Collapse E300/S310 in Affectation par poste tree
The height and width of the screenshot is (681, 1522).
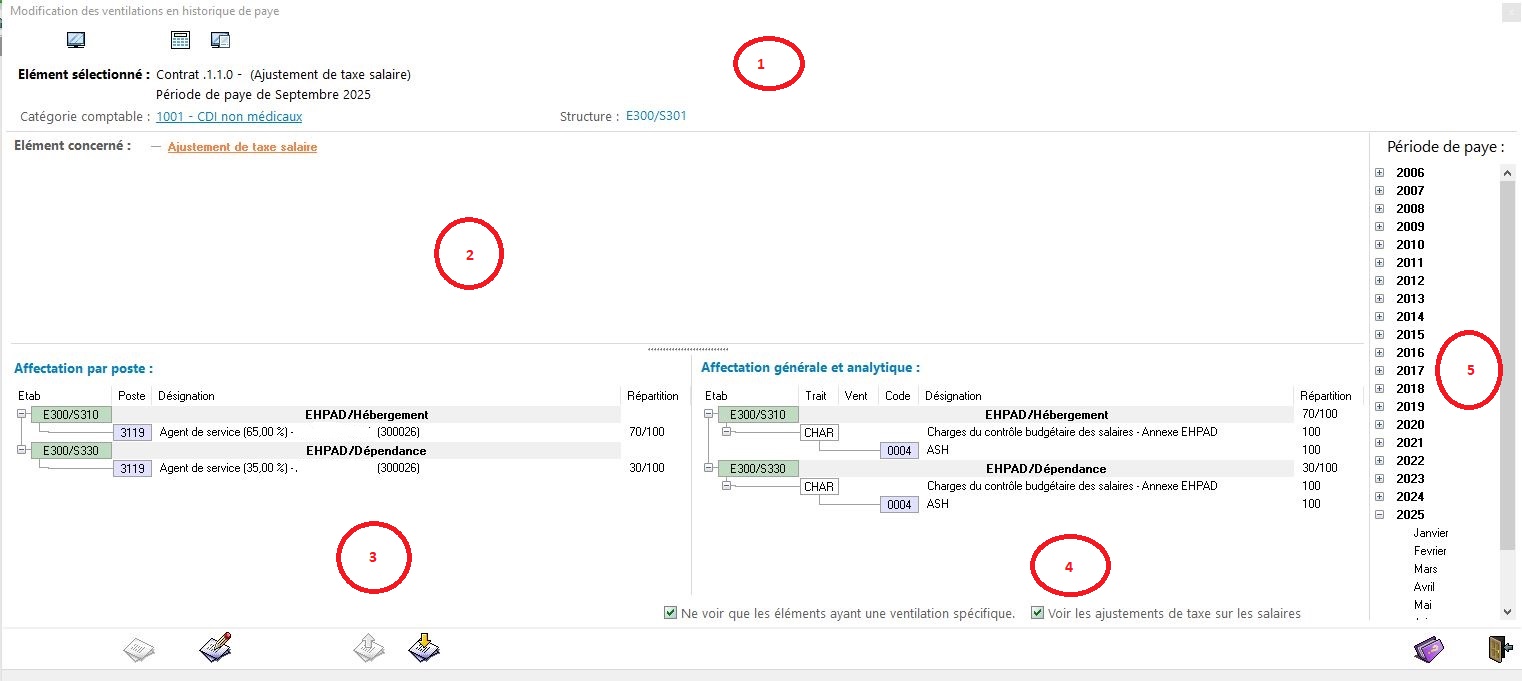click(23, 415)
